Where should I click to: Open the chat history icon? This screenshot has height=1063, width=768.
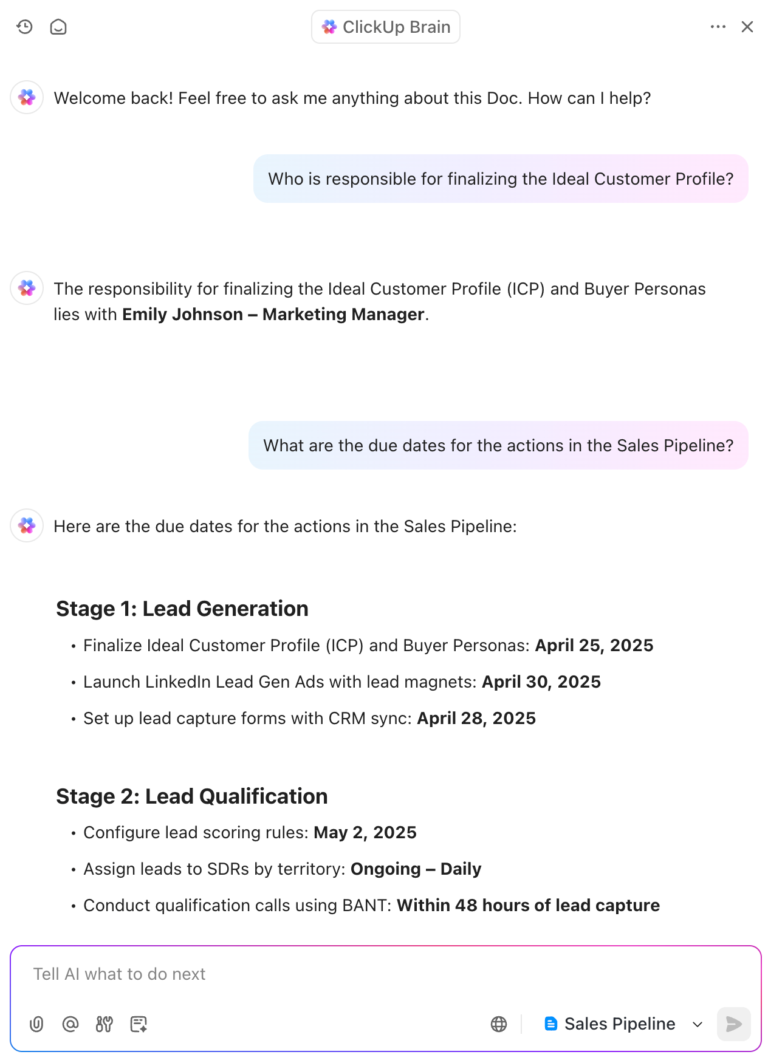pos(24,26)
